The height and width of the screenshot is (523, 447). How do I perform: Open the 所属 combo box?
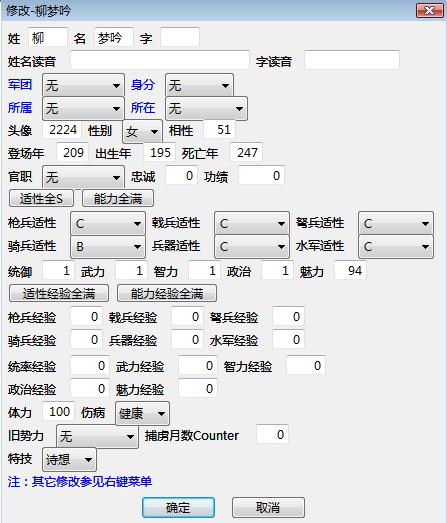coord(83,108)
